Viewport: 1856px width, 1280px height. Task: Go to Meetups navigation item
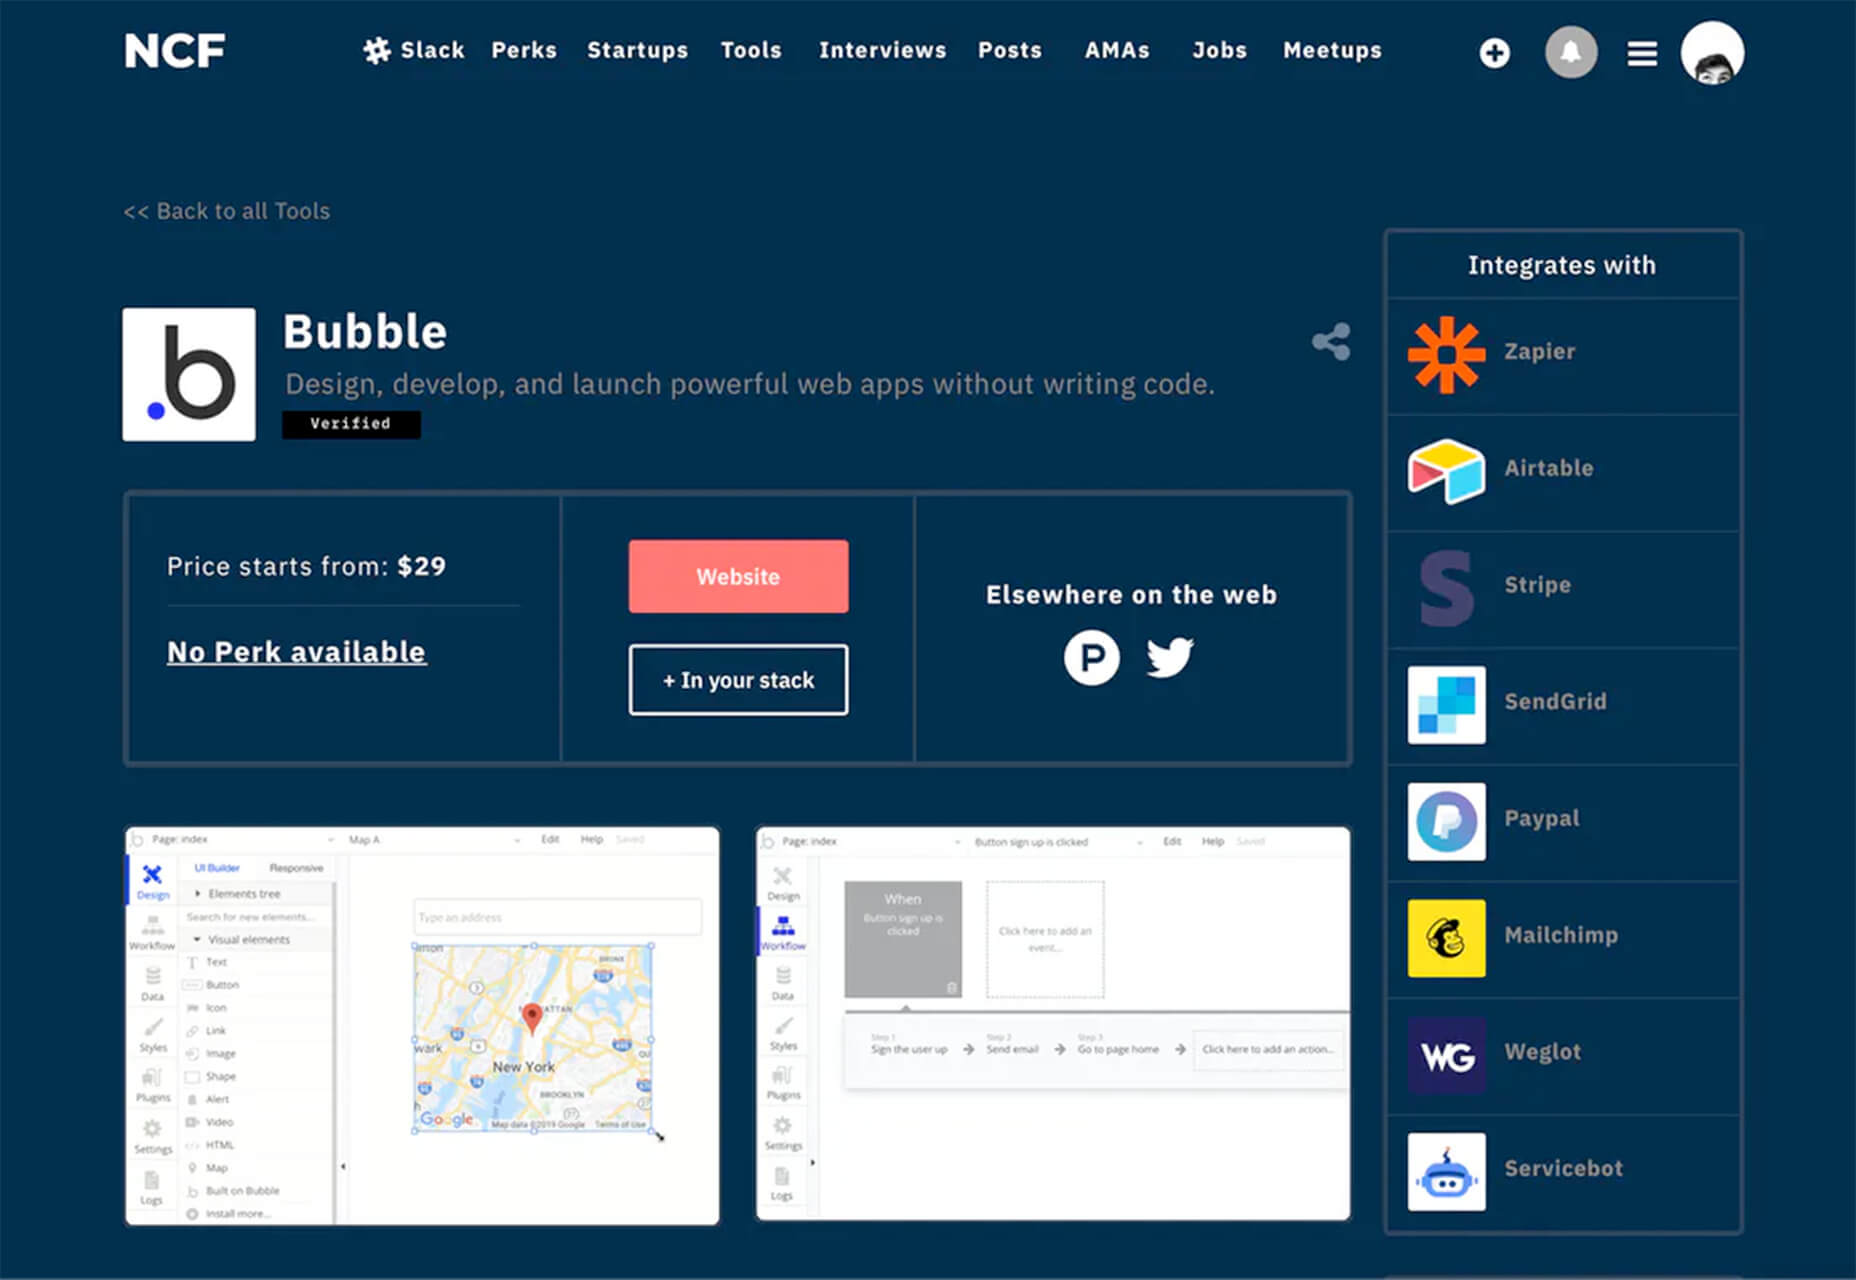click(1332, 50)
